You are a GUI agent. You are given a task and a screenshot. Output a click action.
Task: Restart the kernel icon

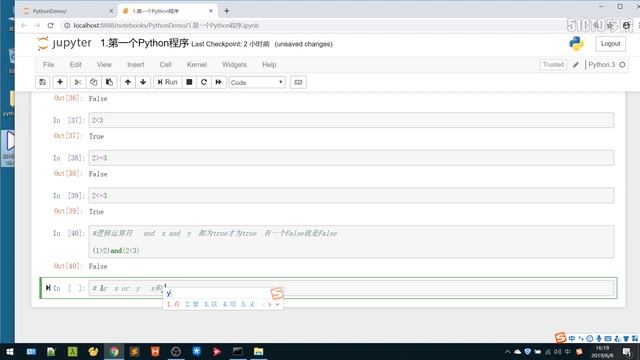(x=204, y=82)
